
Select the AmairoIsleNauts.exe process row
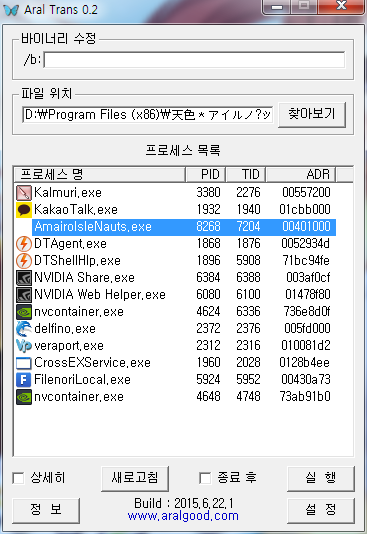[184, 226]
